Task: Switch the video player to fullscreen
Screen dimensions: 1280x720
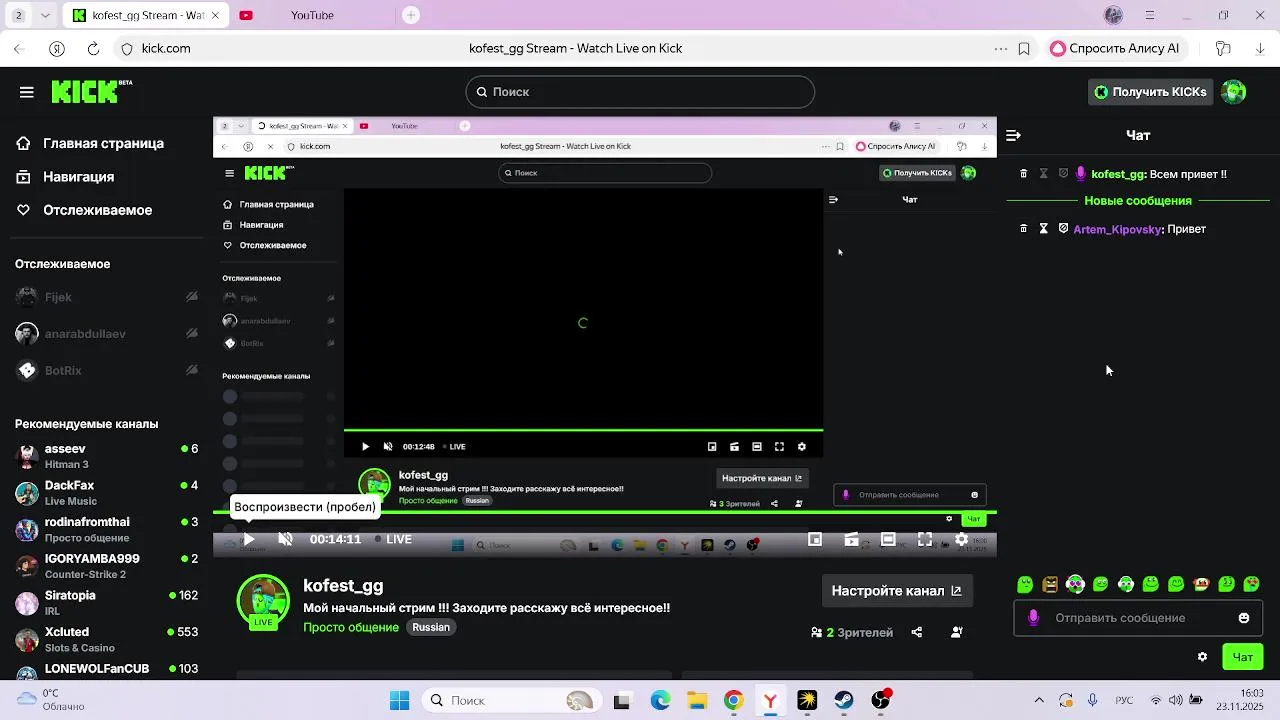Action: (925, 539)
